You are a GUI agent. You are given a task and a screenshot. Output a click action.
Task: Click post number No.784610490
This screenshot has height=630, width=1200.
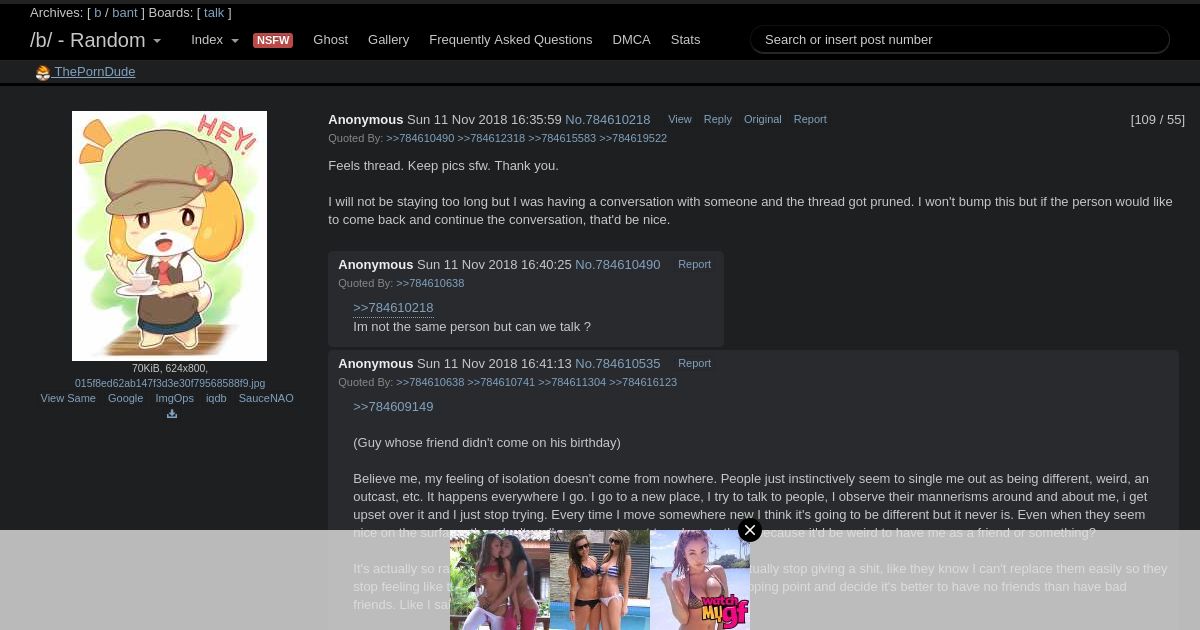pyautogui.click(x=617, y=265)
